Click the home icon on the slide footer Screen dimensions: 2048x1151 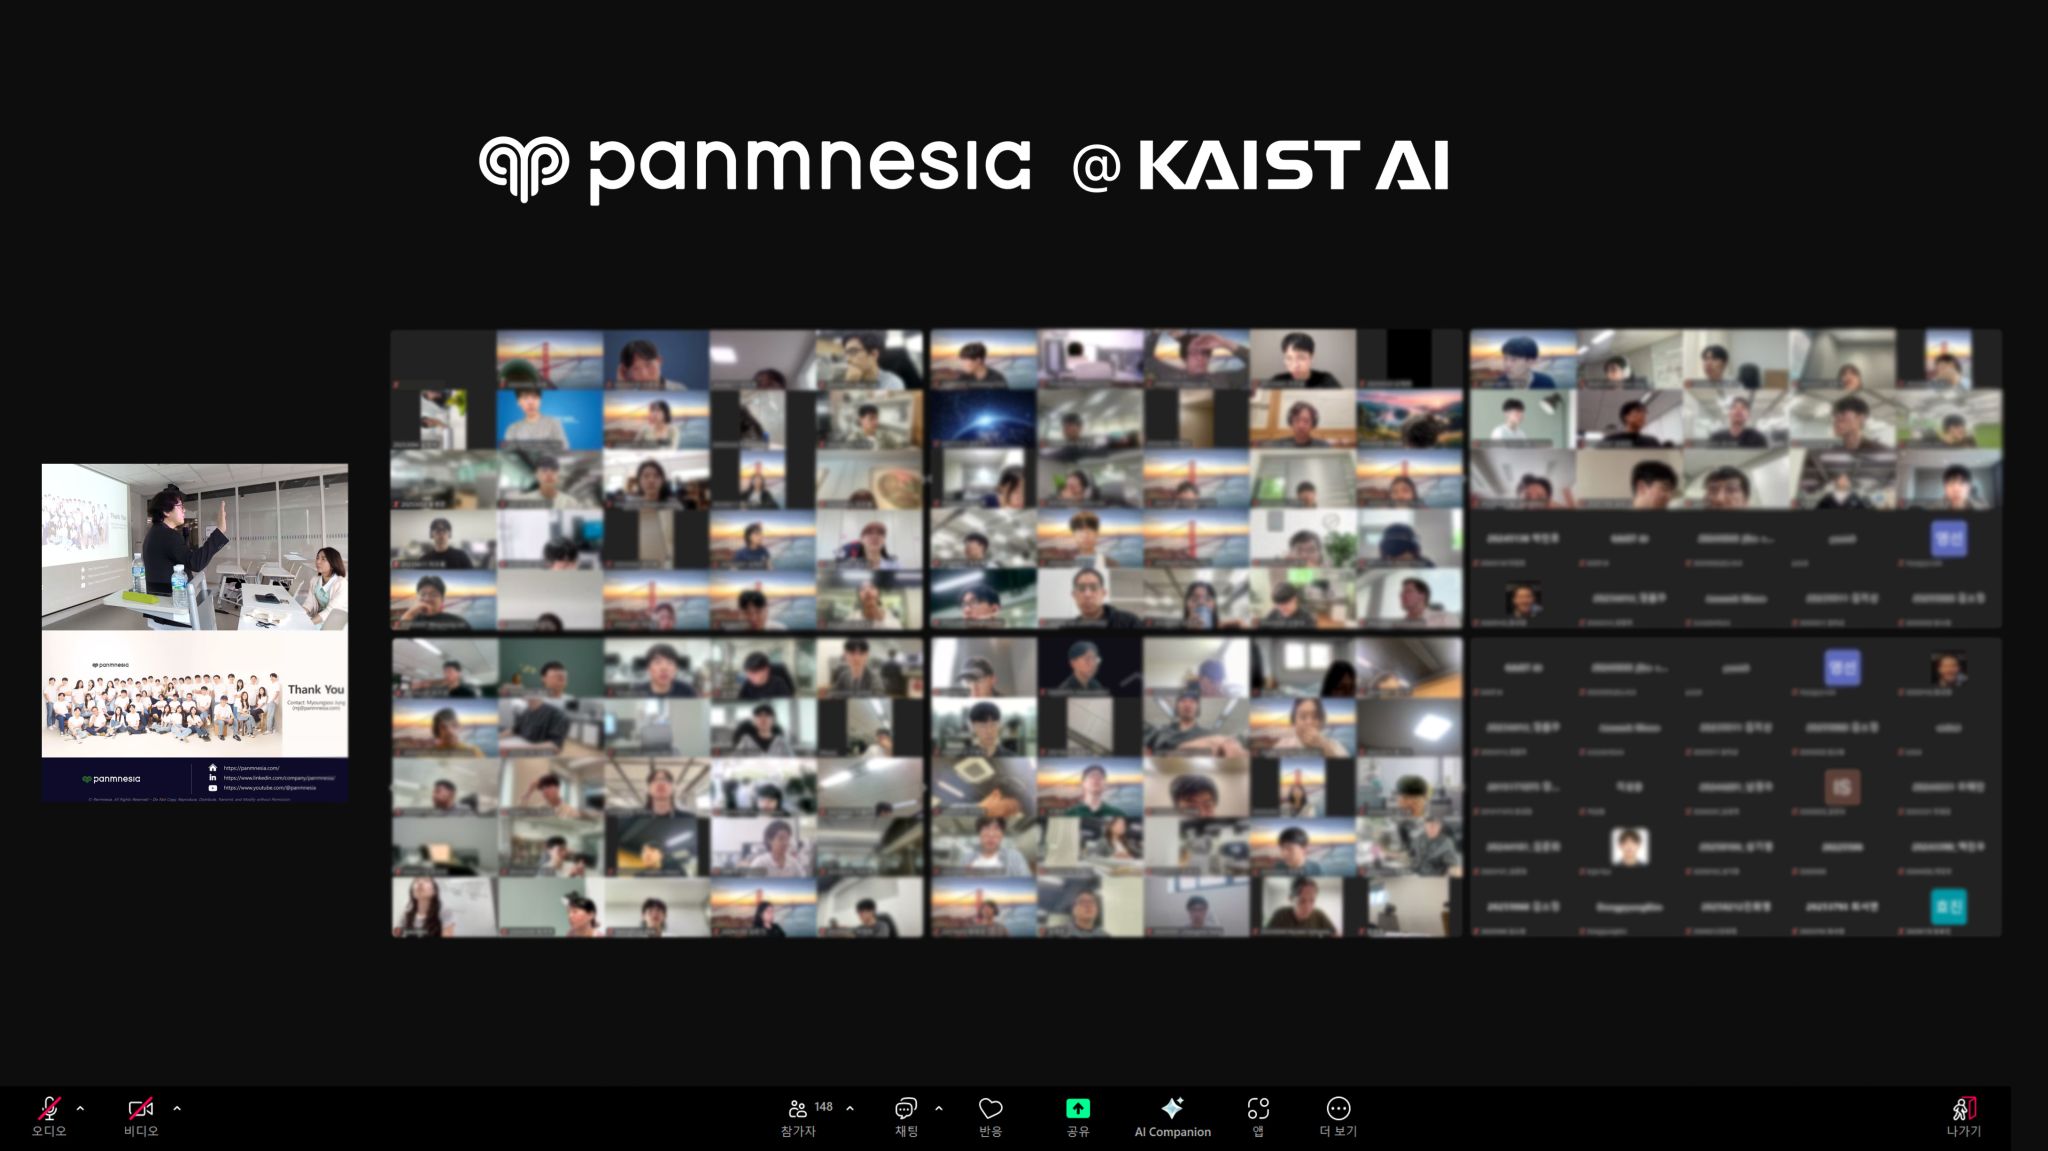pos(212,768)
